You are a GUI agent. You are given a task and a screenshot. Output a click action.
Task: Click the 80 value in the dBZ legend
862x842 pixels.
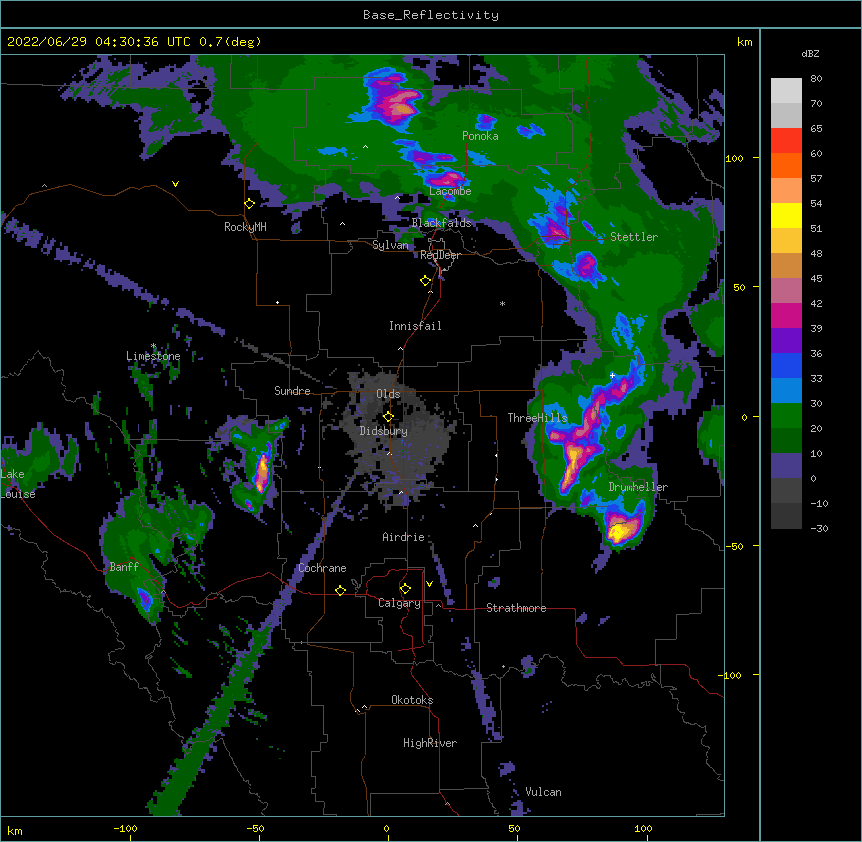pos(816,79)
